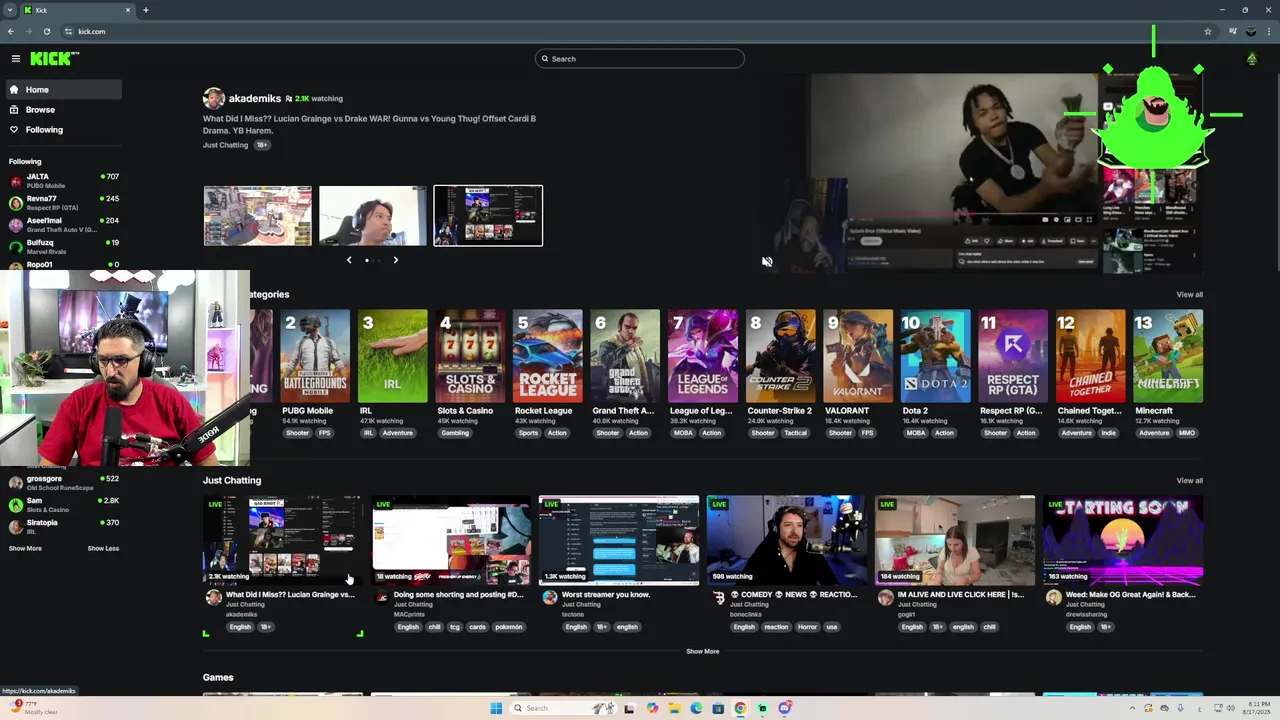This screenshot has height=720, width=1280.
Task: Open Revna77 in followed channels
Action: [64, 202]
